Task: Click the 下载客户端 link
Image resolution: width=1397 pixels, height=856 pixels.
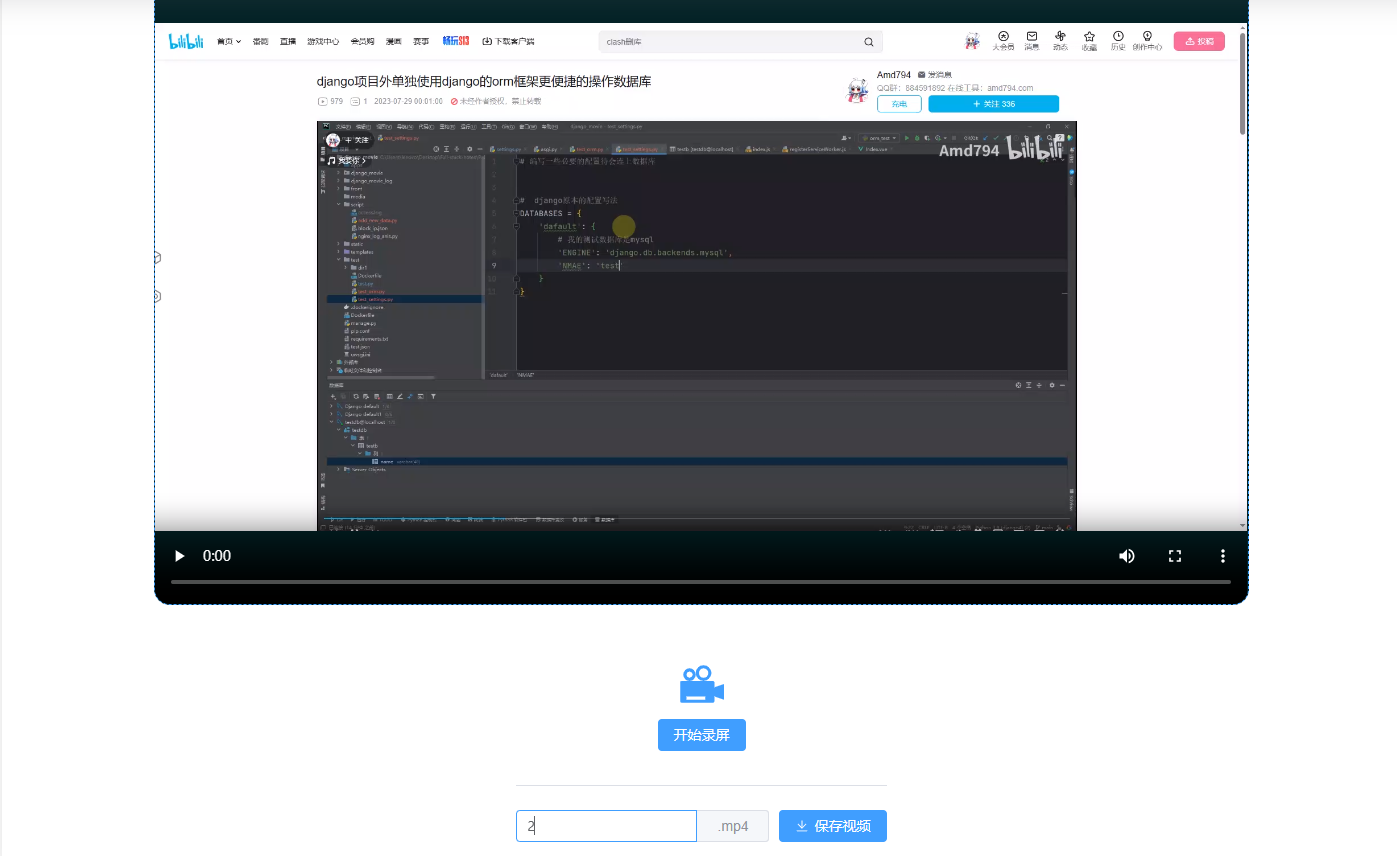Action: (x=509, y=42)
